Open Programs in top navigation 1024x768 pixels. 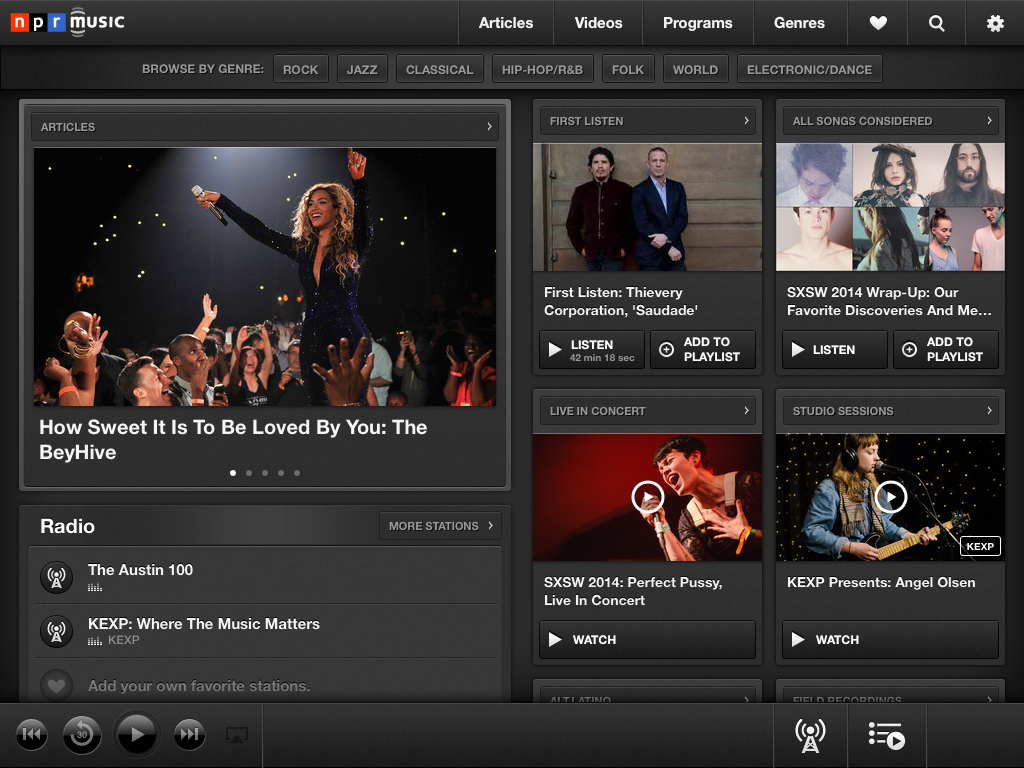coord(697,23)
